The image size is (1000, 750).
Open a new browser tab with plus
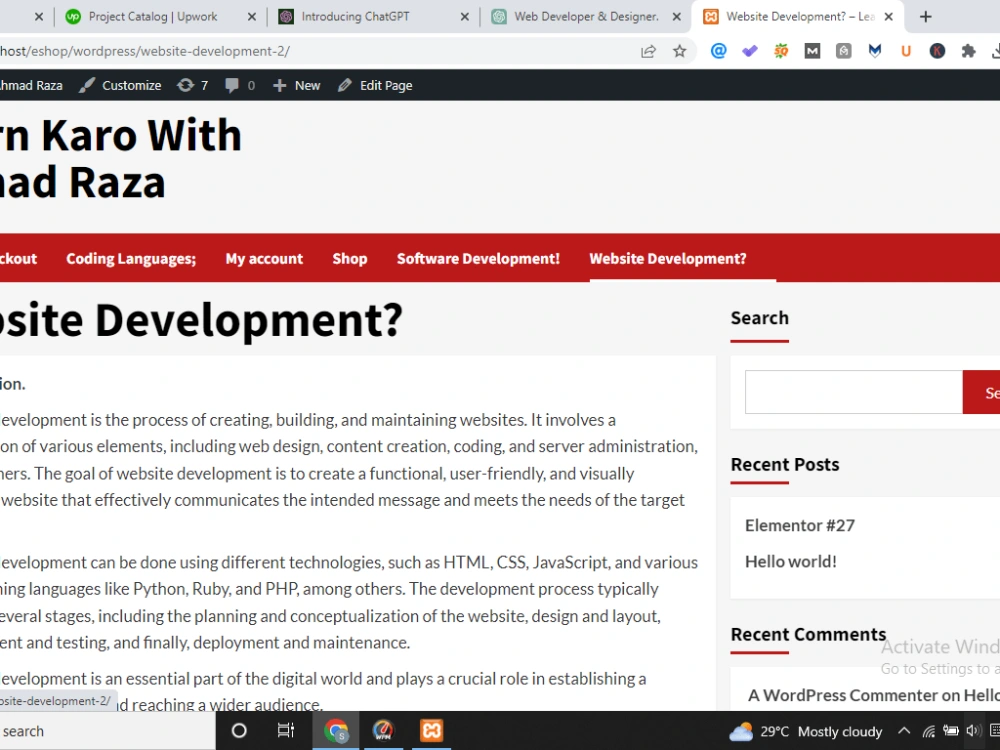926,17
